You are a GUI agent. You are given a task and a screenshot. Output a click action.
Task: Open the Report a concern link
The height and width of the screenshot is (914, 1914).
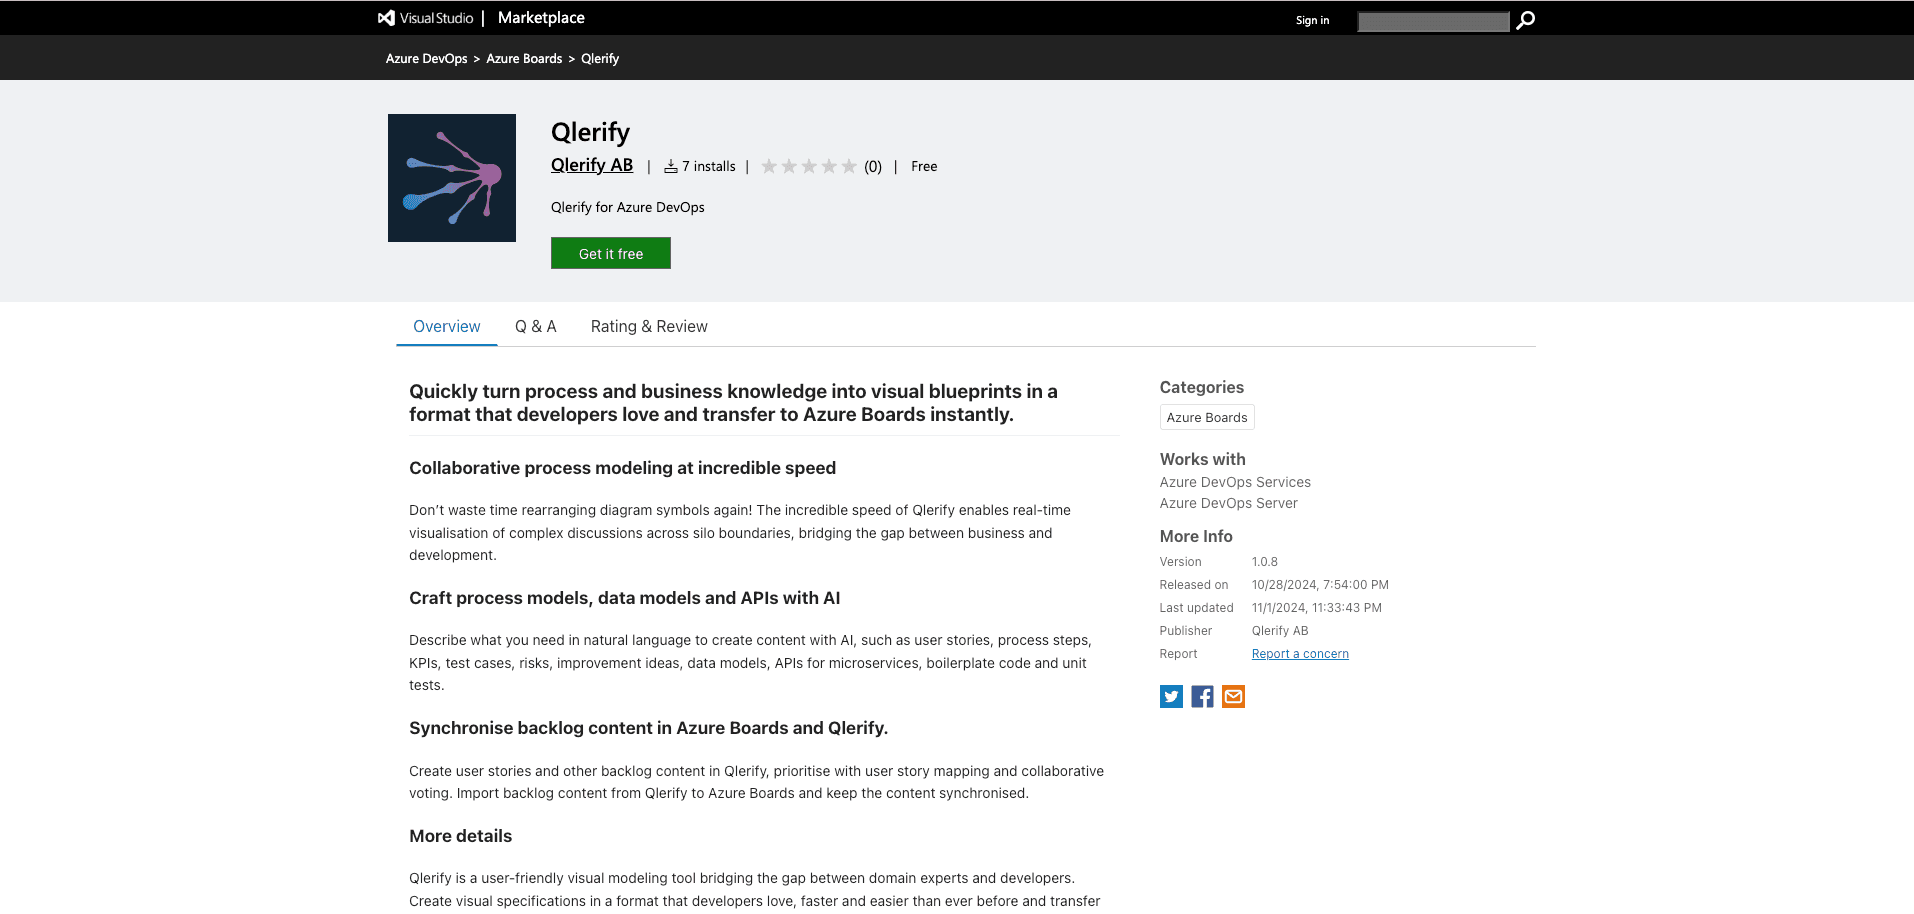click(x=1300, y=653)
